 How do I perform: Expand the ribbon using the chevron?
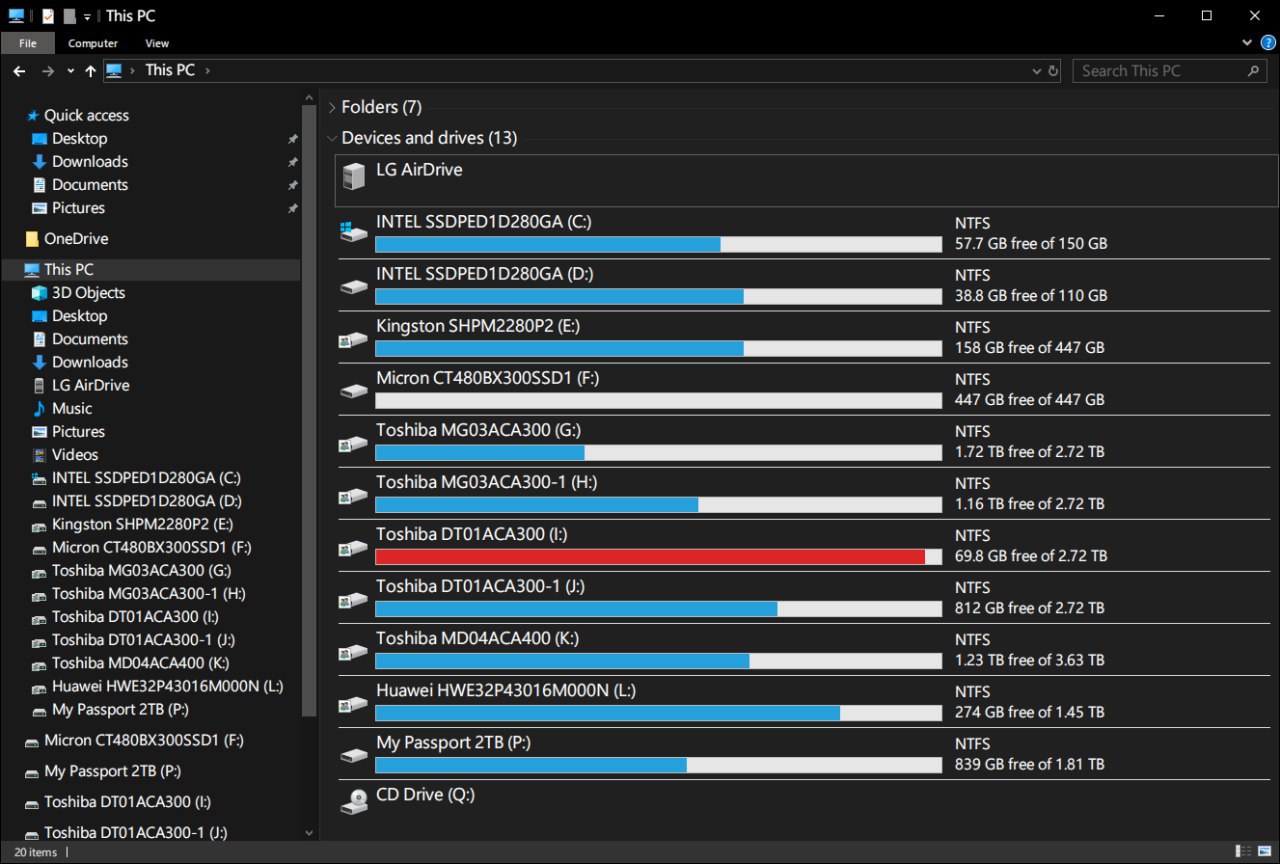click(x=1247, y=43)
